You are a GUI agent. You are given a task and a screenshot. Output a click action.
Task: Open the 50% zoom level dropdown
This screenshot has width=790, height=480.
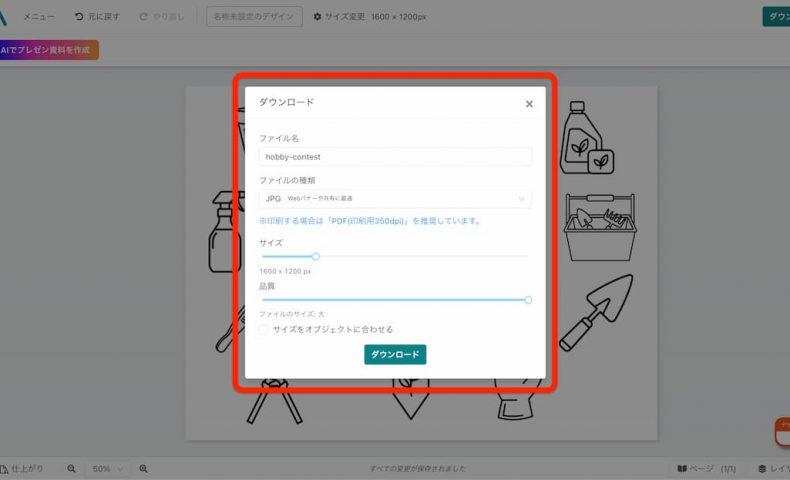(107, 468)
